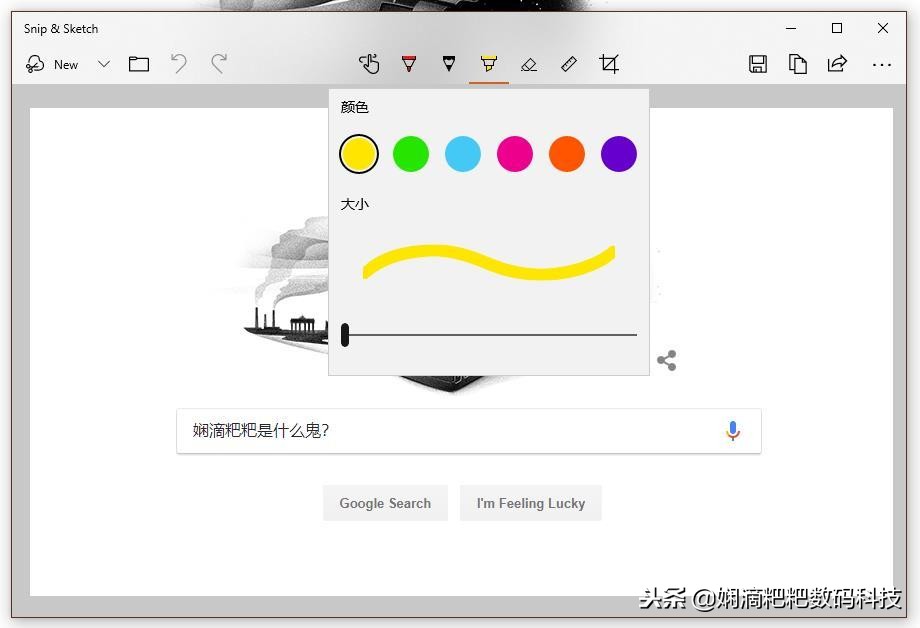Choose the yellow highlighter color
The width and height of the screenshot is (920, 628).
358,154
